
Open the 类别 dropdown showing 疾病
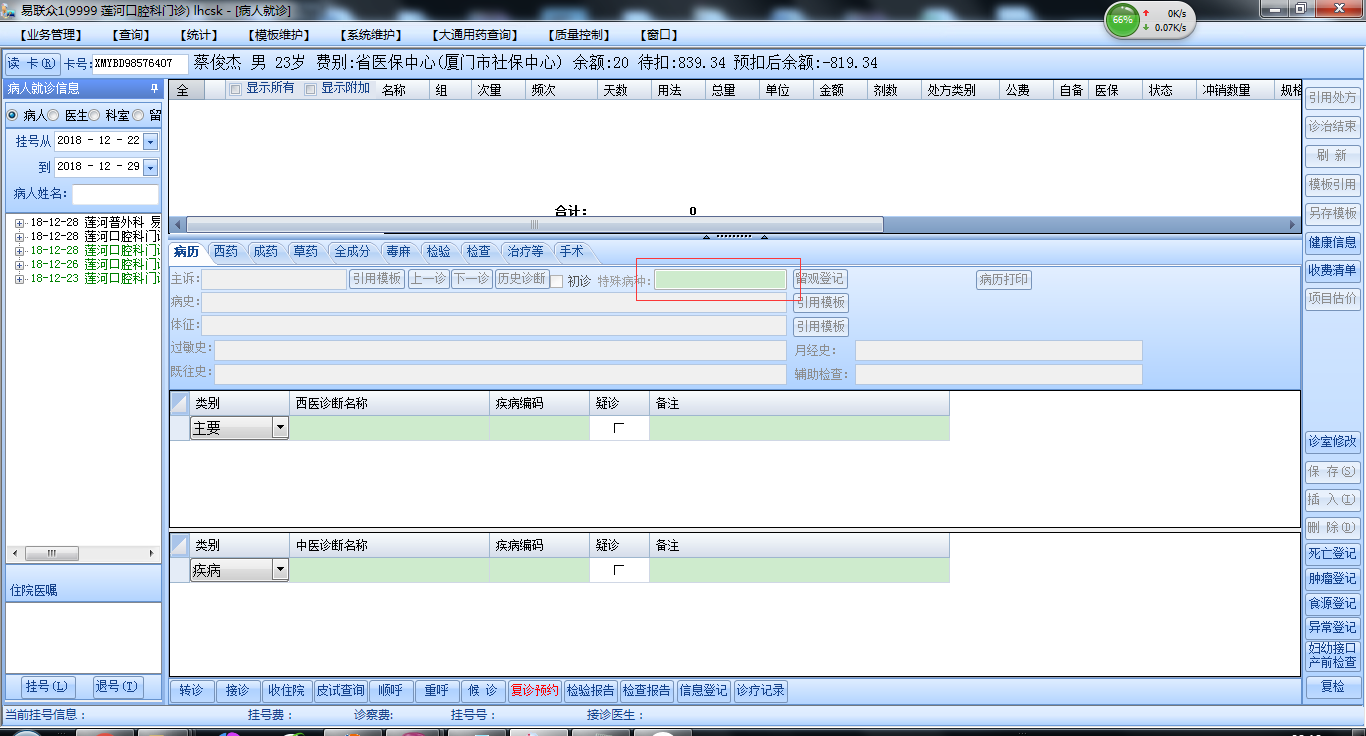[280, 570]
